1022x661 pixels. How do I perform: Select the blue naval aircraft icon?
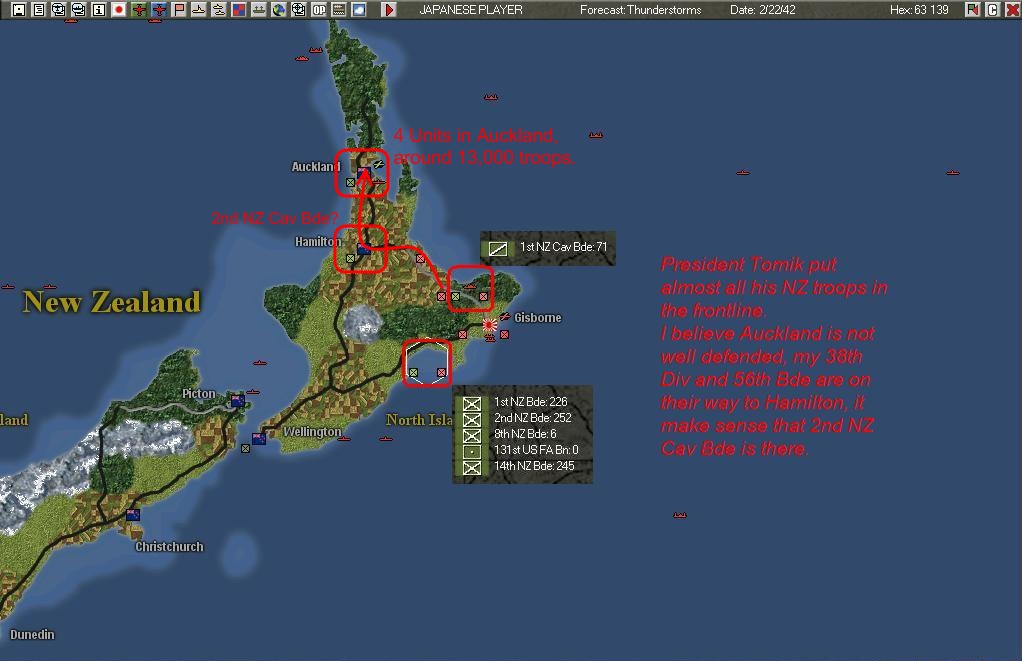pyautogui.click(x=158, y=9)
